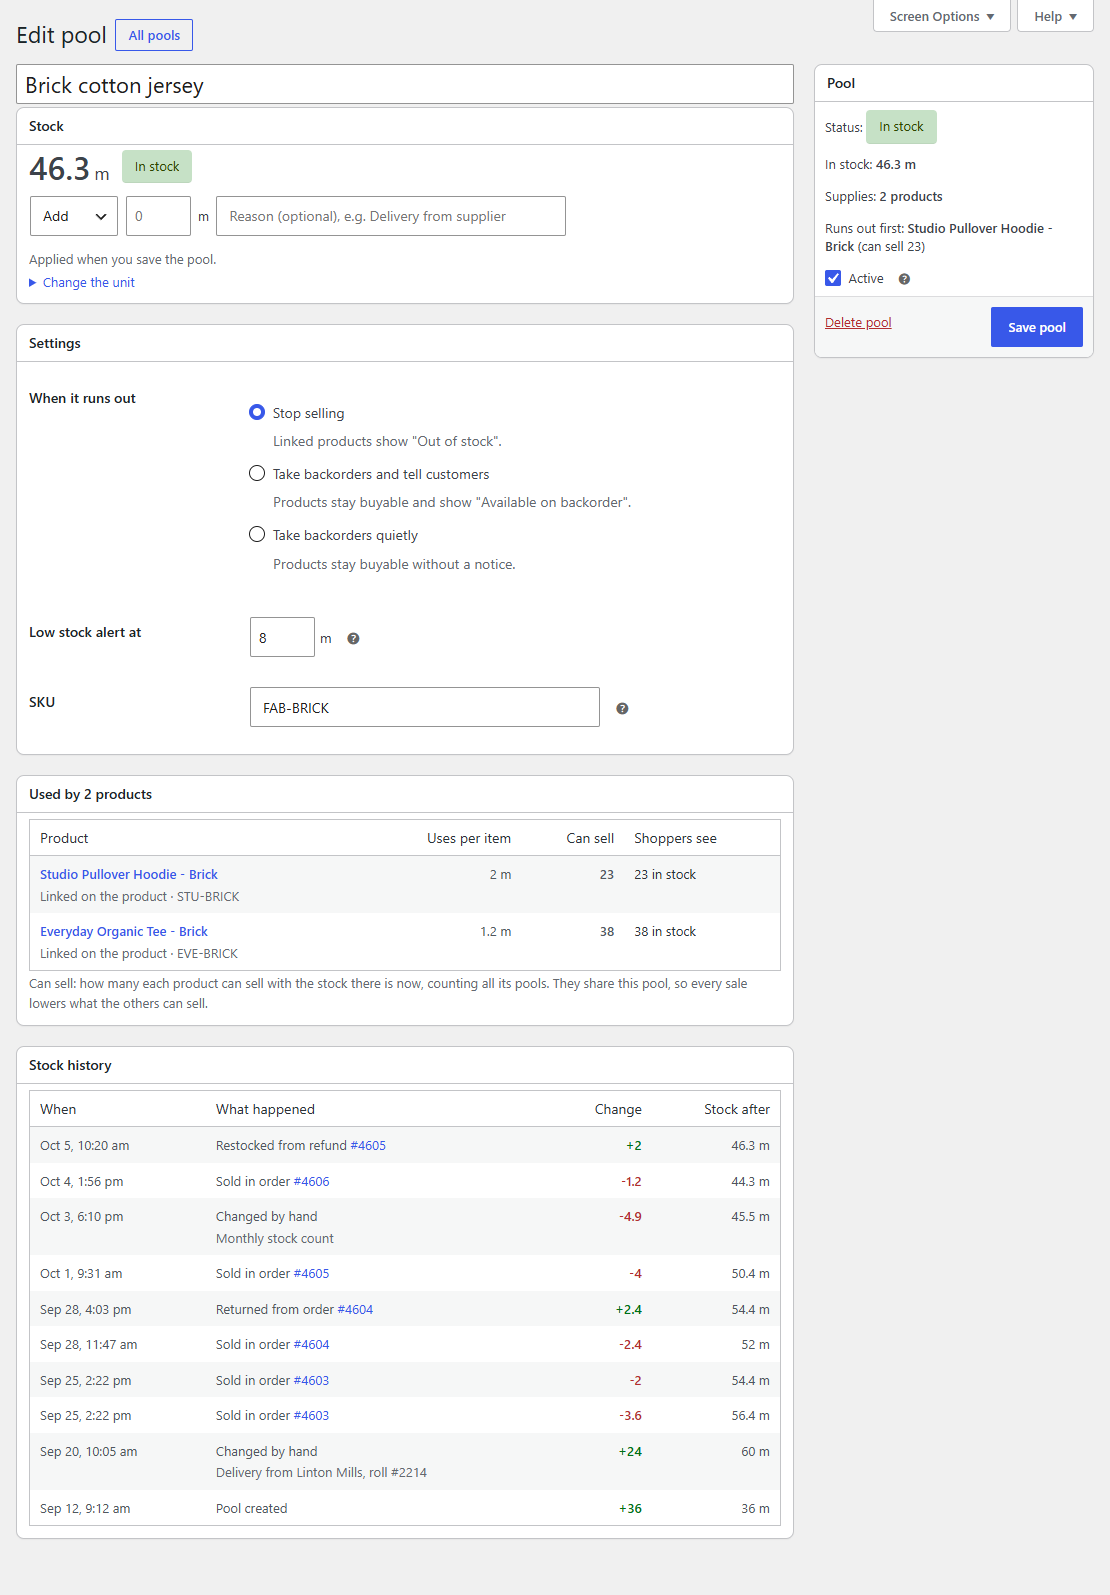Click the Low stock alert at field
This screenshot has height=1595, width=1110.
pyautogui.click(x=282, y=637)
